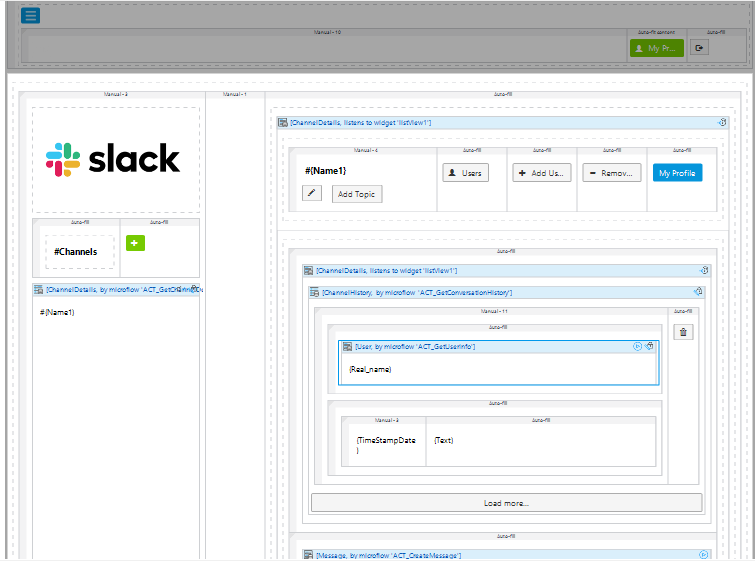The height and width of the screenshot is (561, 755).
Task: Click the Load more... button
Action: (507, 503)
